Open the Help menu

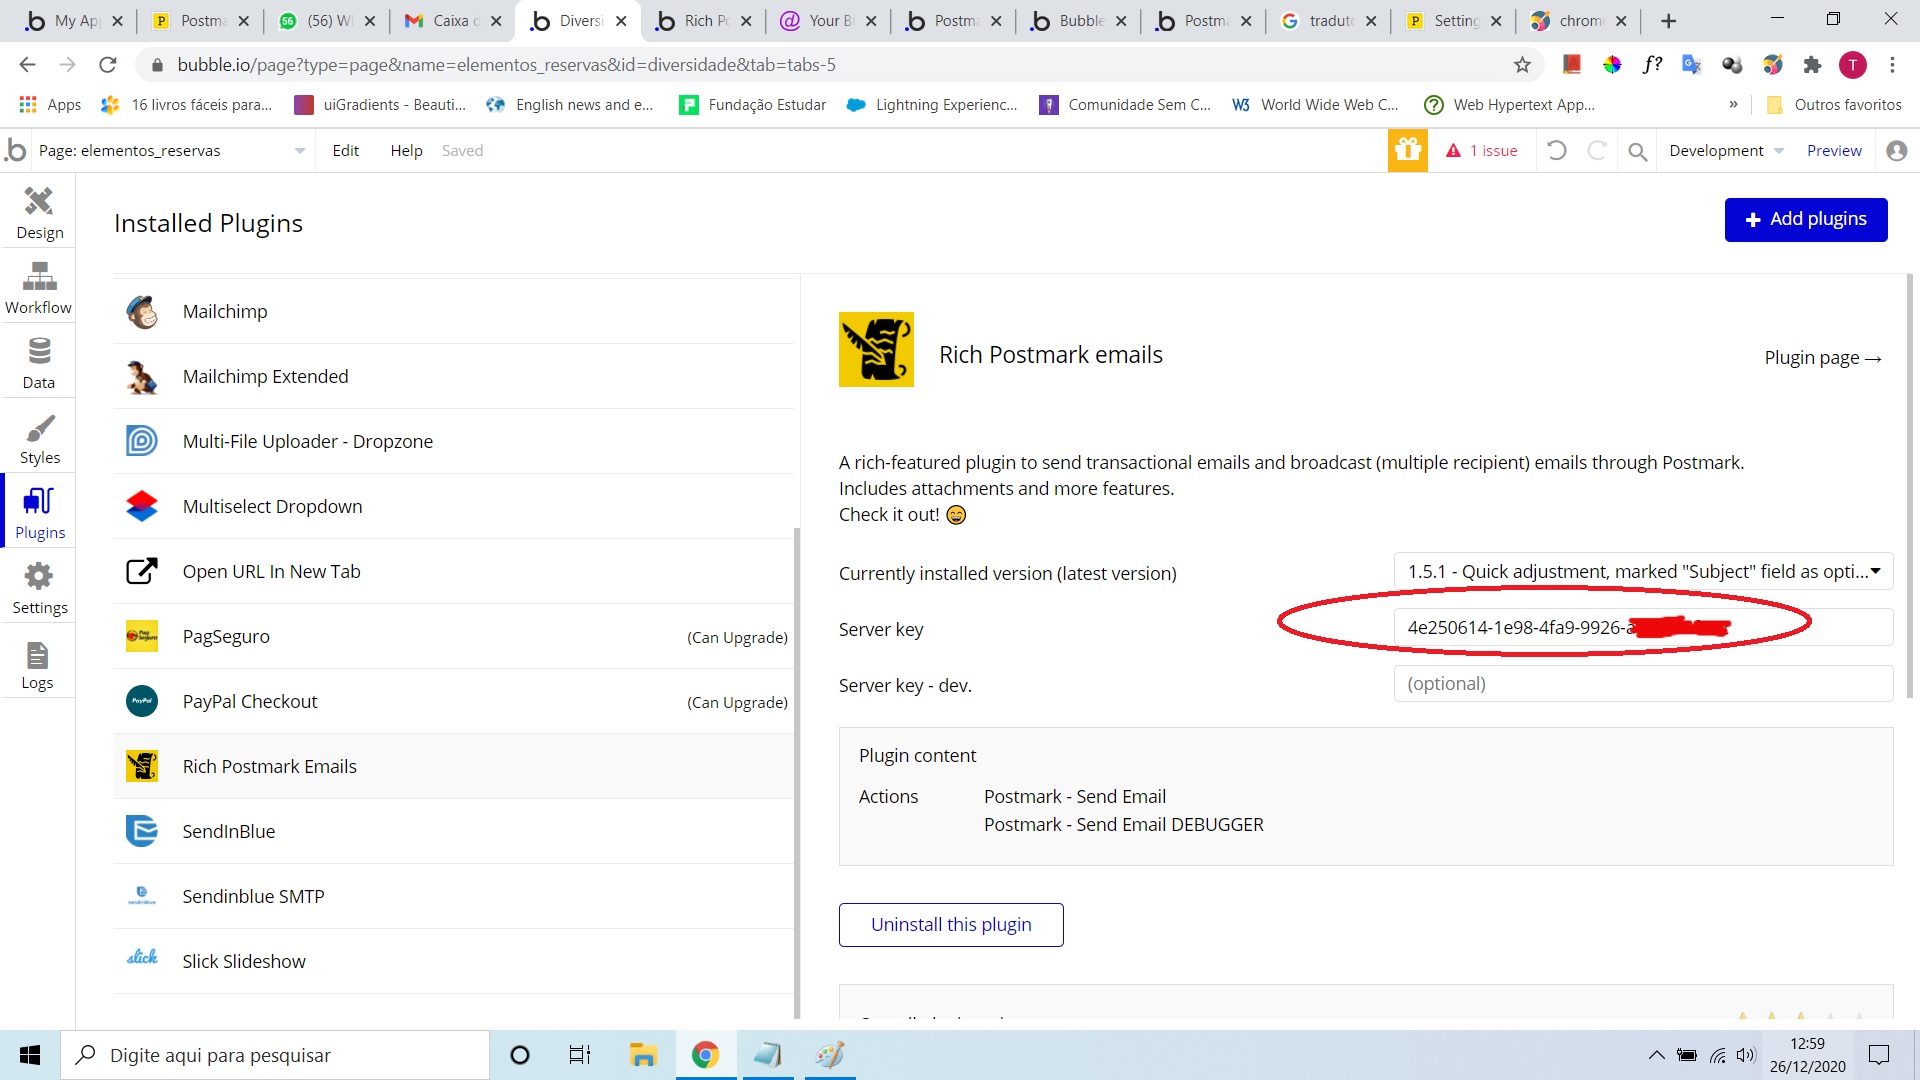406,150
